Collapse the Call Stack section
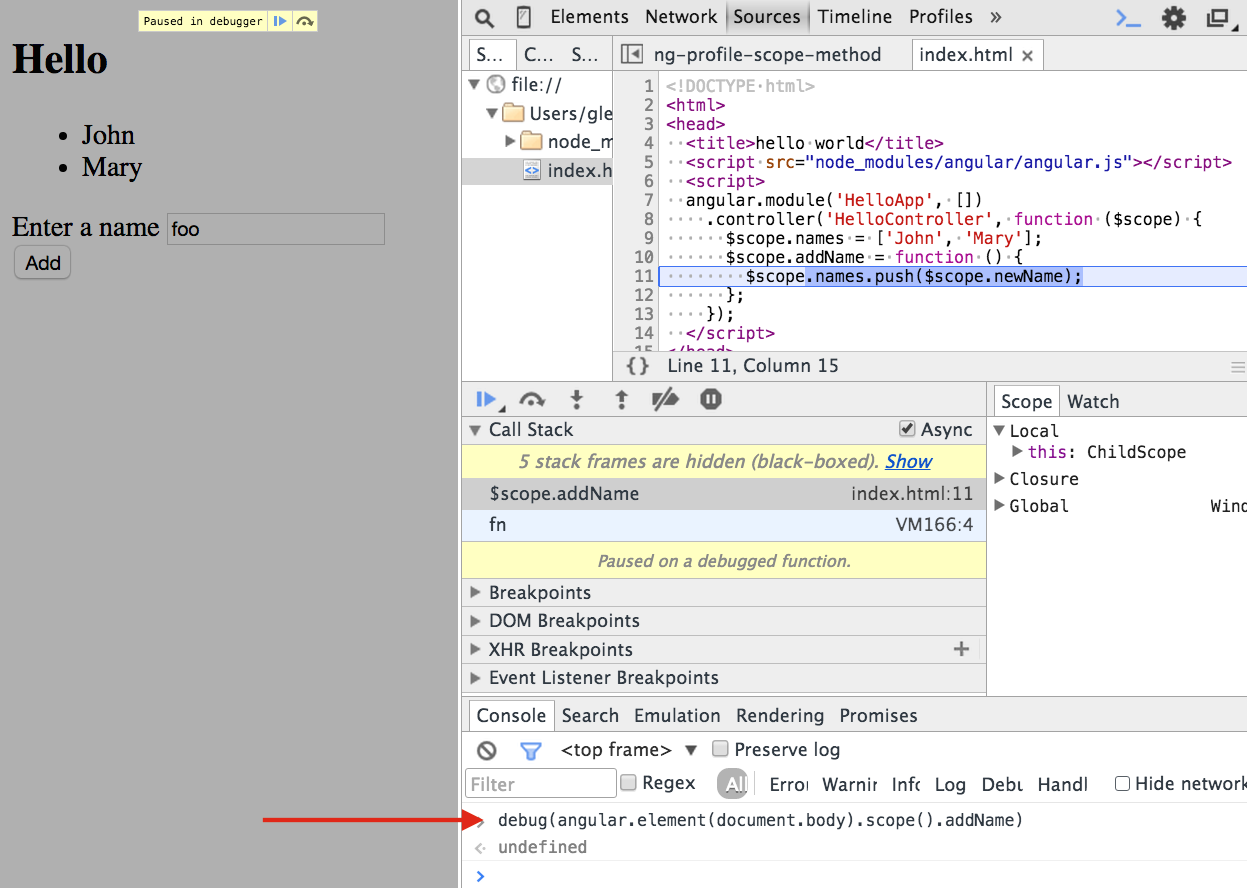 pos(475,430)
